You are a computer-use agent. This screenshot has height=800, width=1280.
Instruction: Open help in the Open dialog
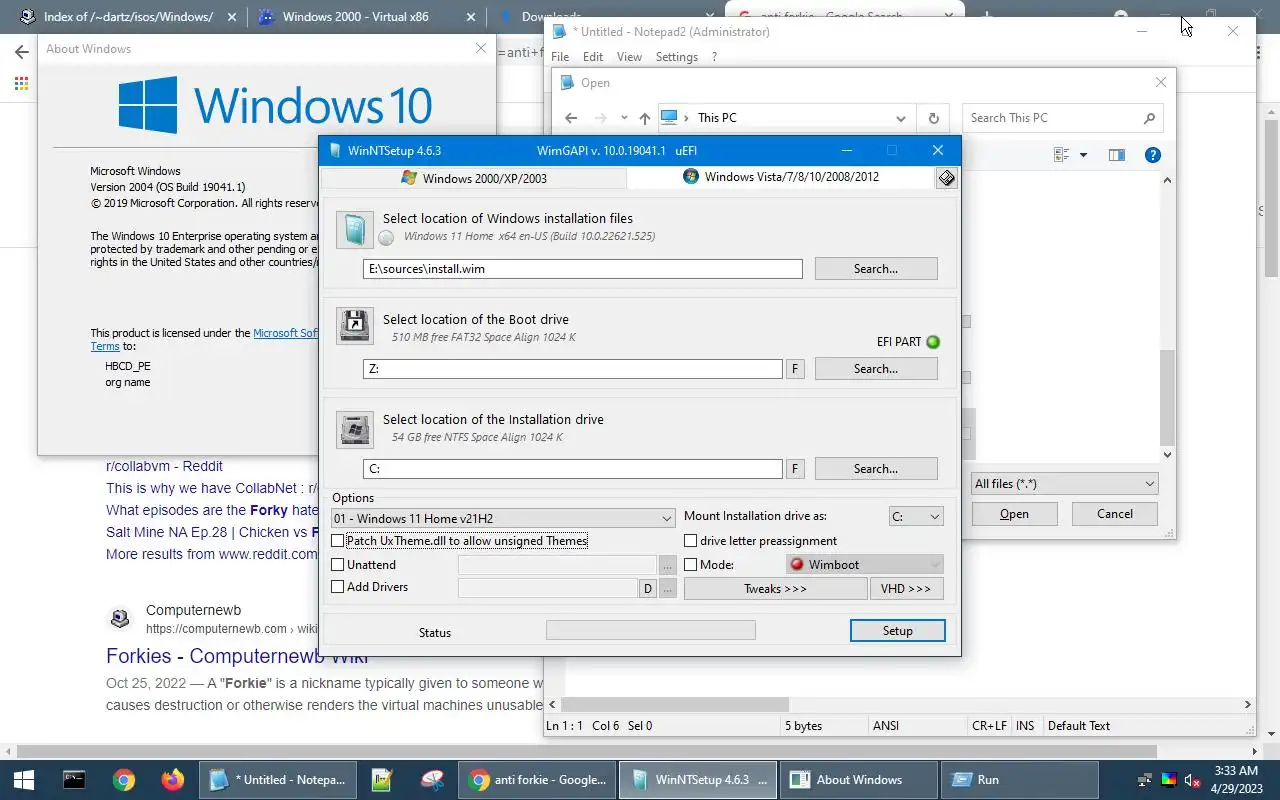[x=1152, y=155]
